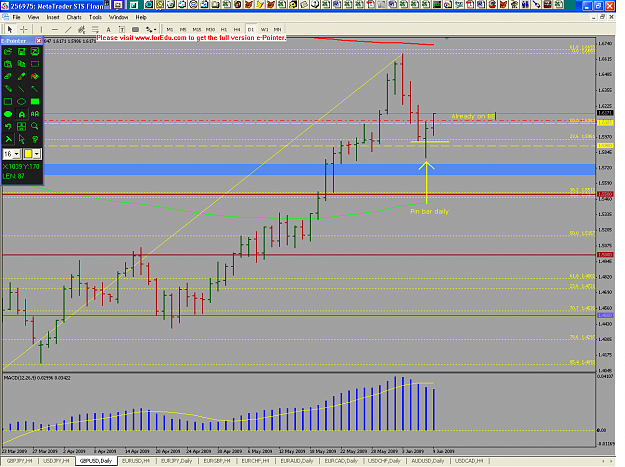
Task: Select horizontal line tool in toolbar
Action: [x=55, y=29]
